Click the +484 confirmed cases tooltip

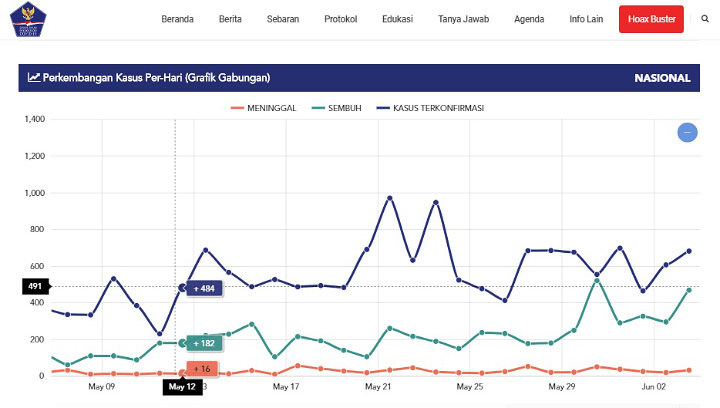[204, 289]
